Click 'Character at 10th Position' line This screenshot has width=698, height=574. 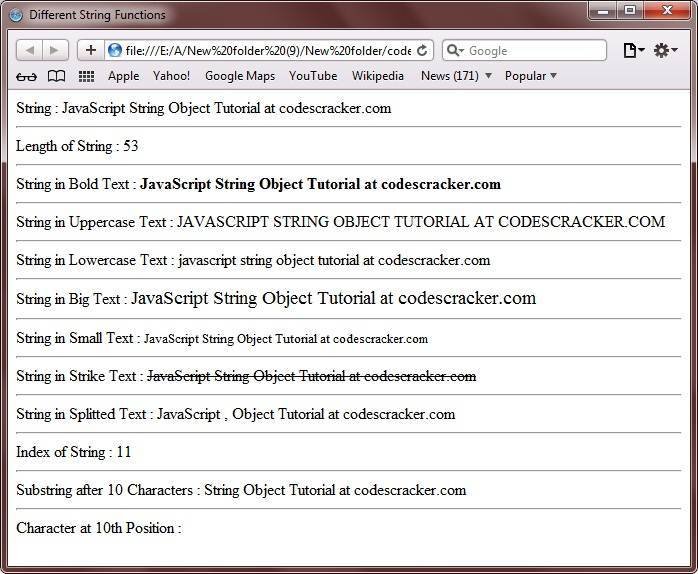99,528
